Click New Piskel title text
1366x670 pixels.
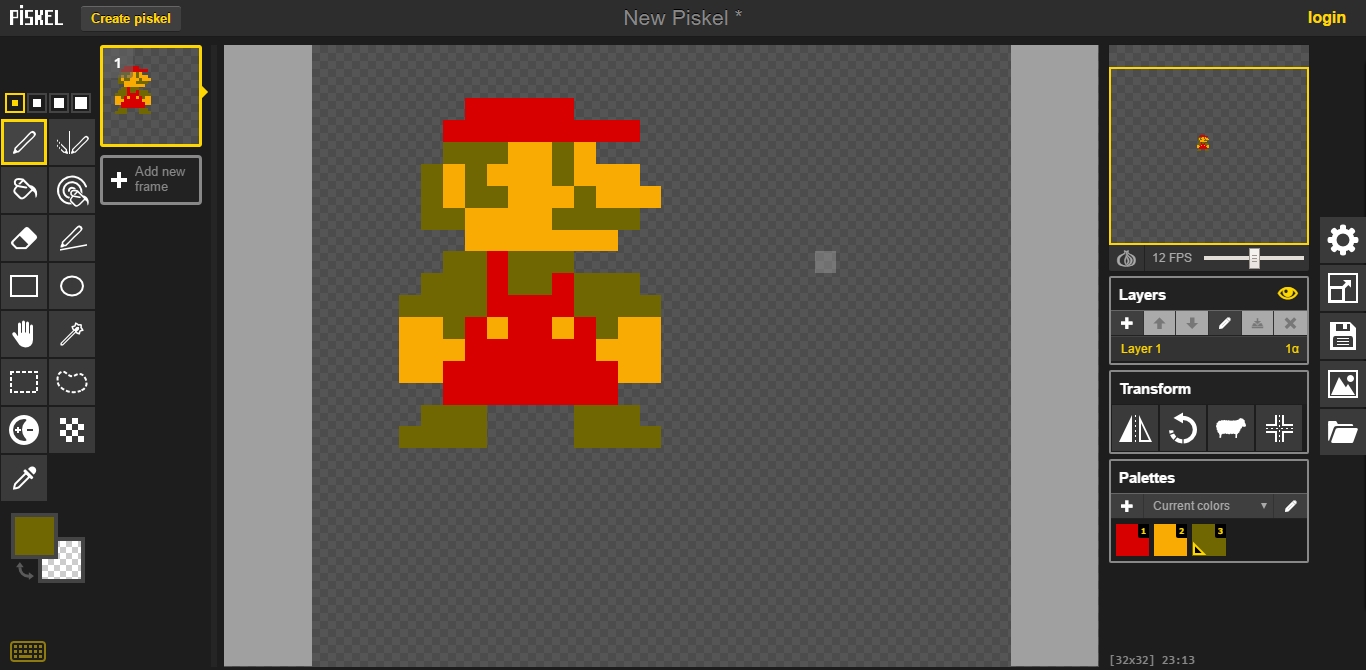coord(683,17)
